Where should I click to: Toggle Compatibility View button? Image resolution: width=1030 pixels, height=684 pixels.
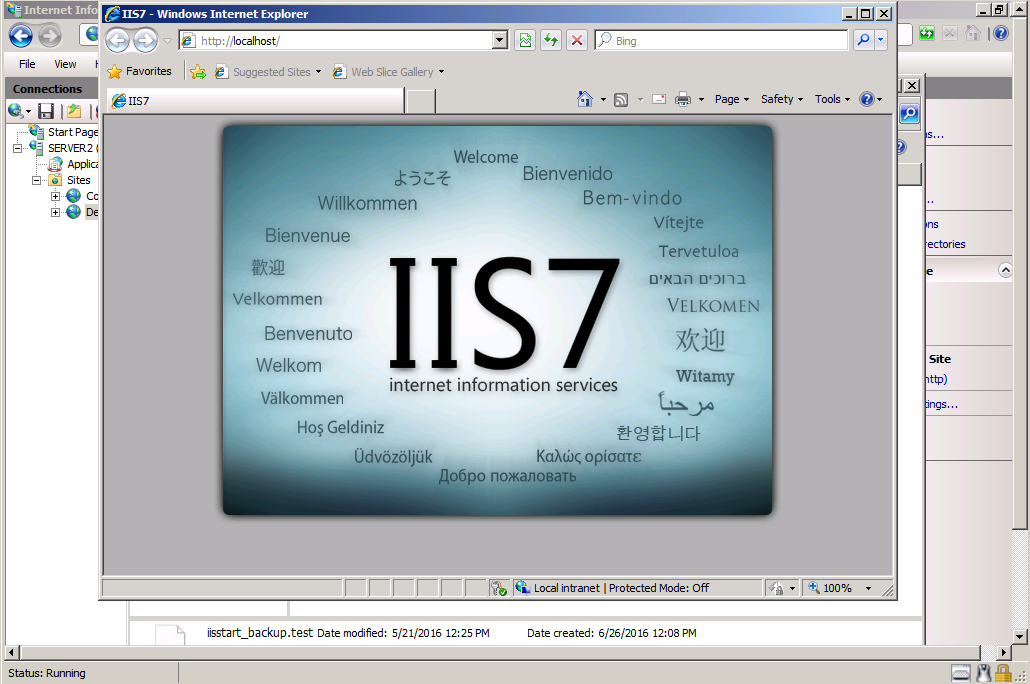pyautogui.click(x=525, y=41)
